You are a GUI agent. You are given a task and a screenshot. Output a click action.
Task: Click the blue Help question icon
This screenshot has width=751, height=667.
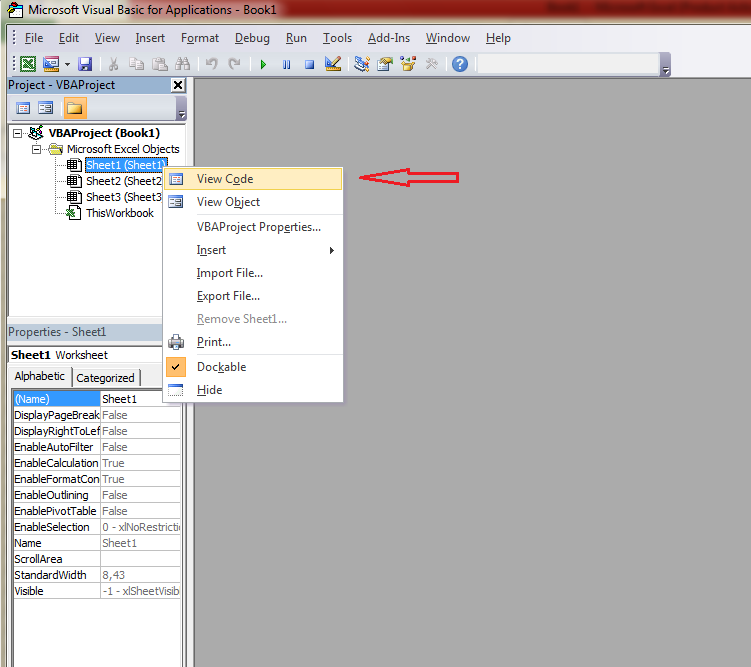(460, 64)
